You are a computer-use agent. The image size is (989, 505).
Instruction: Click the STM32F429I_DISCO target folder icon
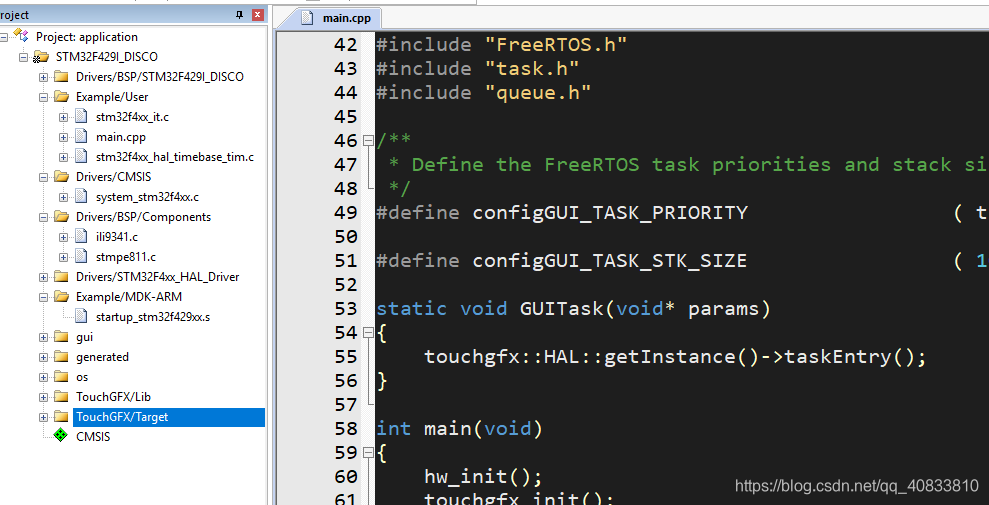(x=40, y=57)
